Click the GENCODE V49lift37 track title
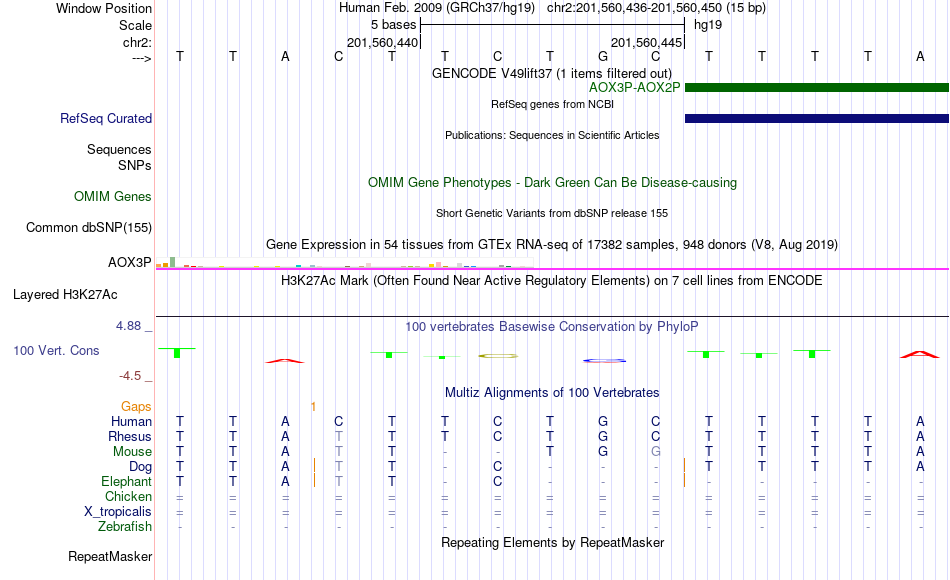The height and width of the screenshot is (580, 950). [x=552, y=73]
